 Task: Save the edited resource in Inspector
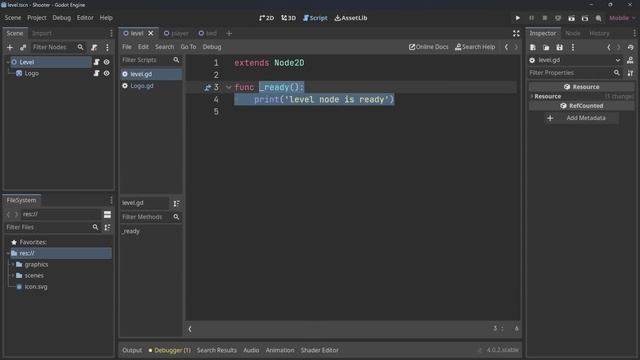tap(560, 47)
